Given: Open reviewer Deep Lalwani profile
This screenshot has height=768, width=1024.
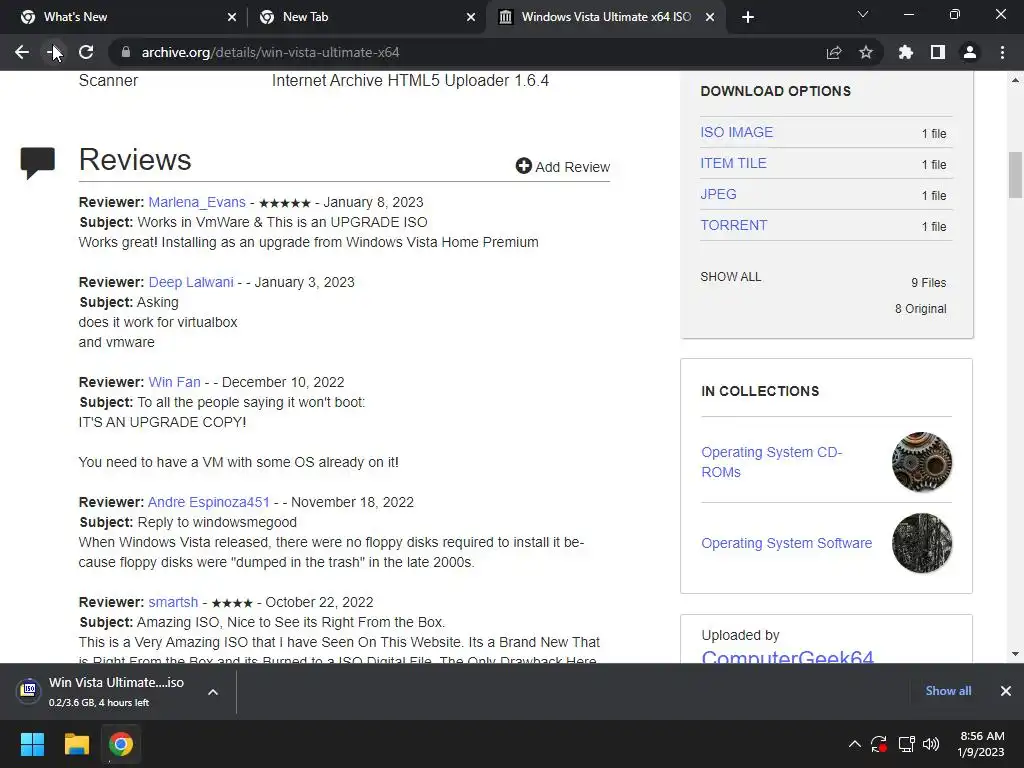Looking at the screenshot, I should tap(191, 282).
